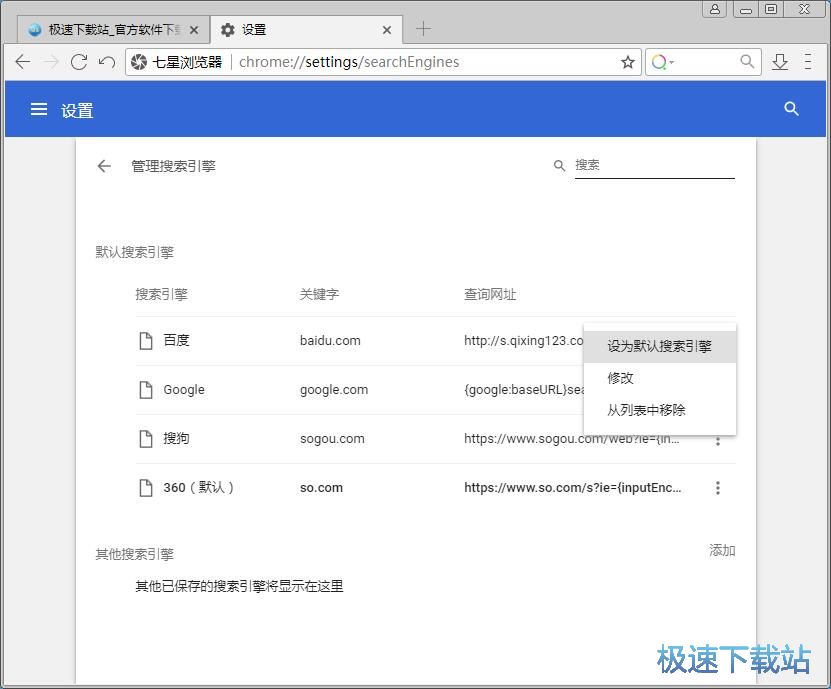Viewport: 831px width, 689px height.
Task: Close the 极速下载站 tab
Action: pyautogui.click(x=194, y=30)
